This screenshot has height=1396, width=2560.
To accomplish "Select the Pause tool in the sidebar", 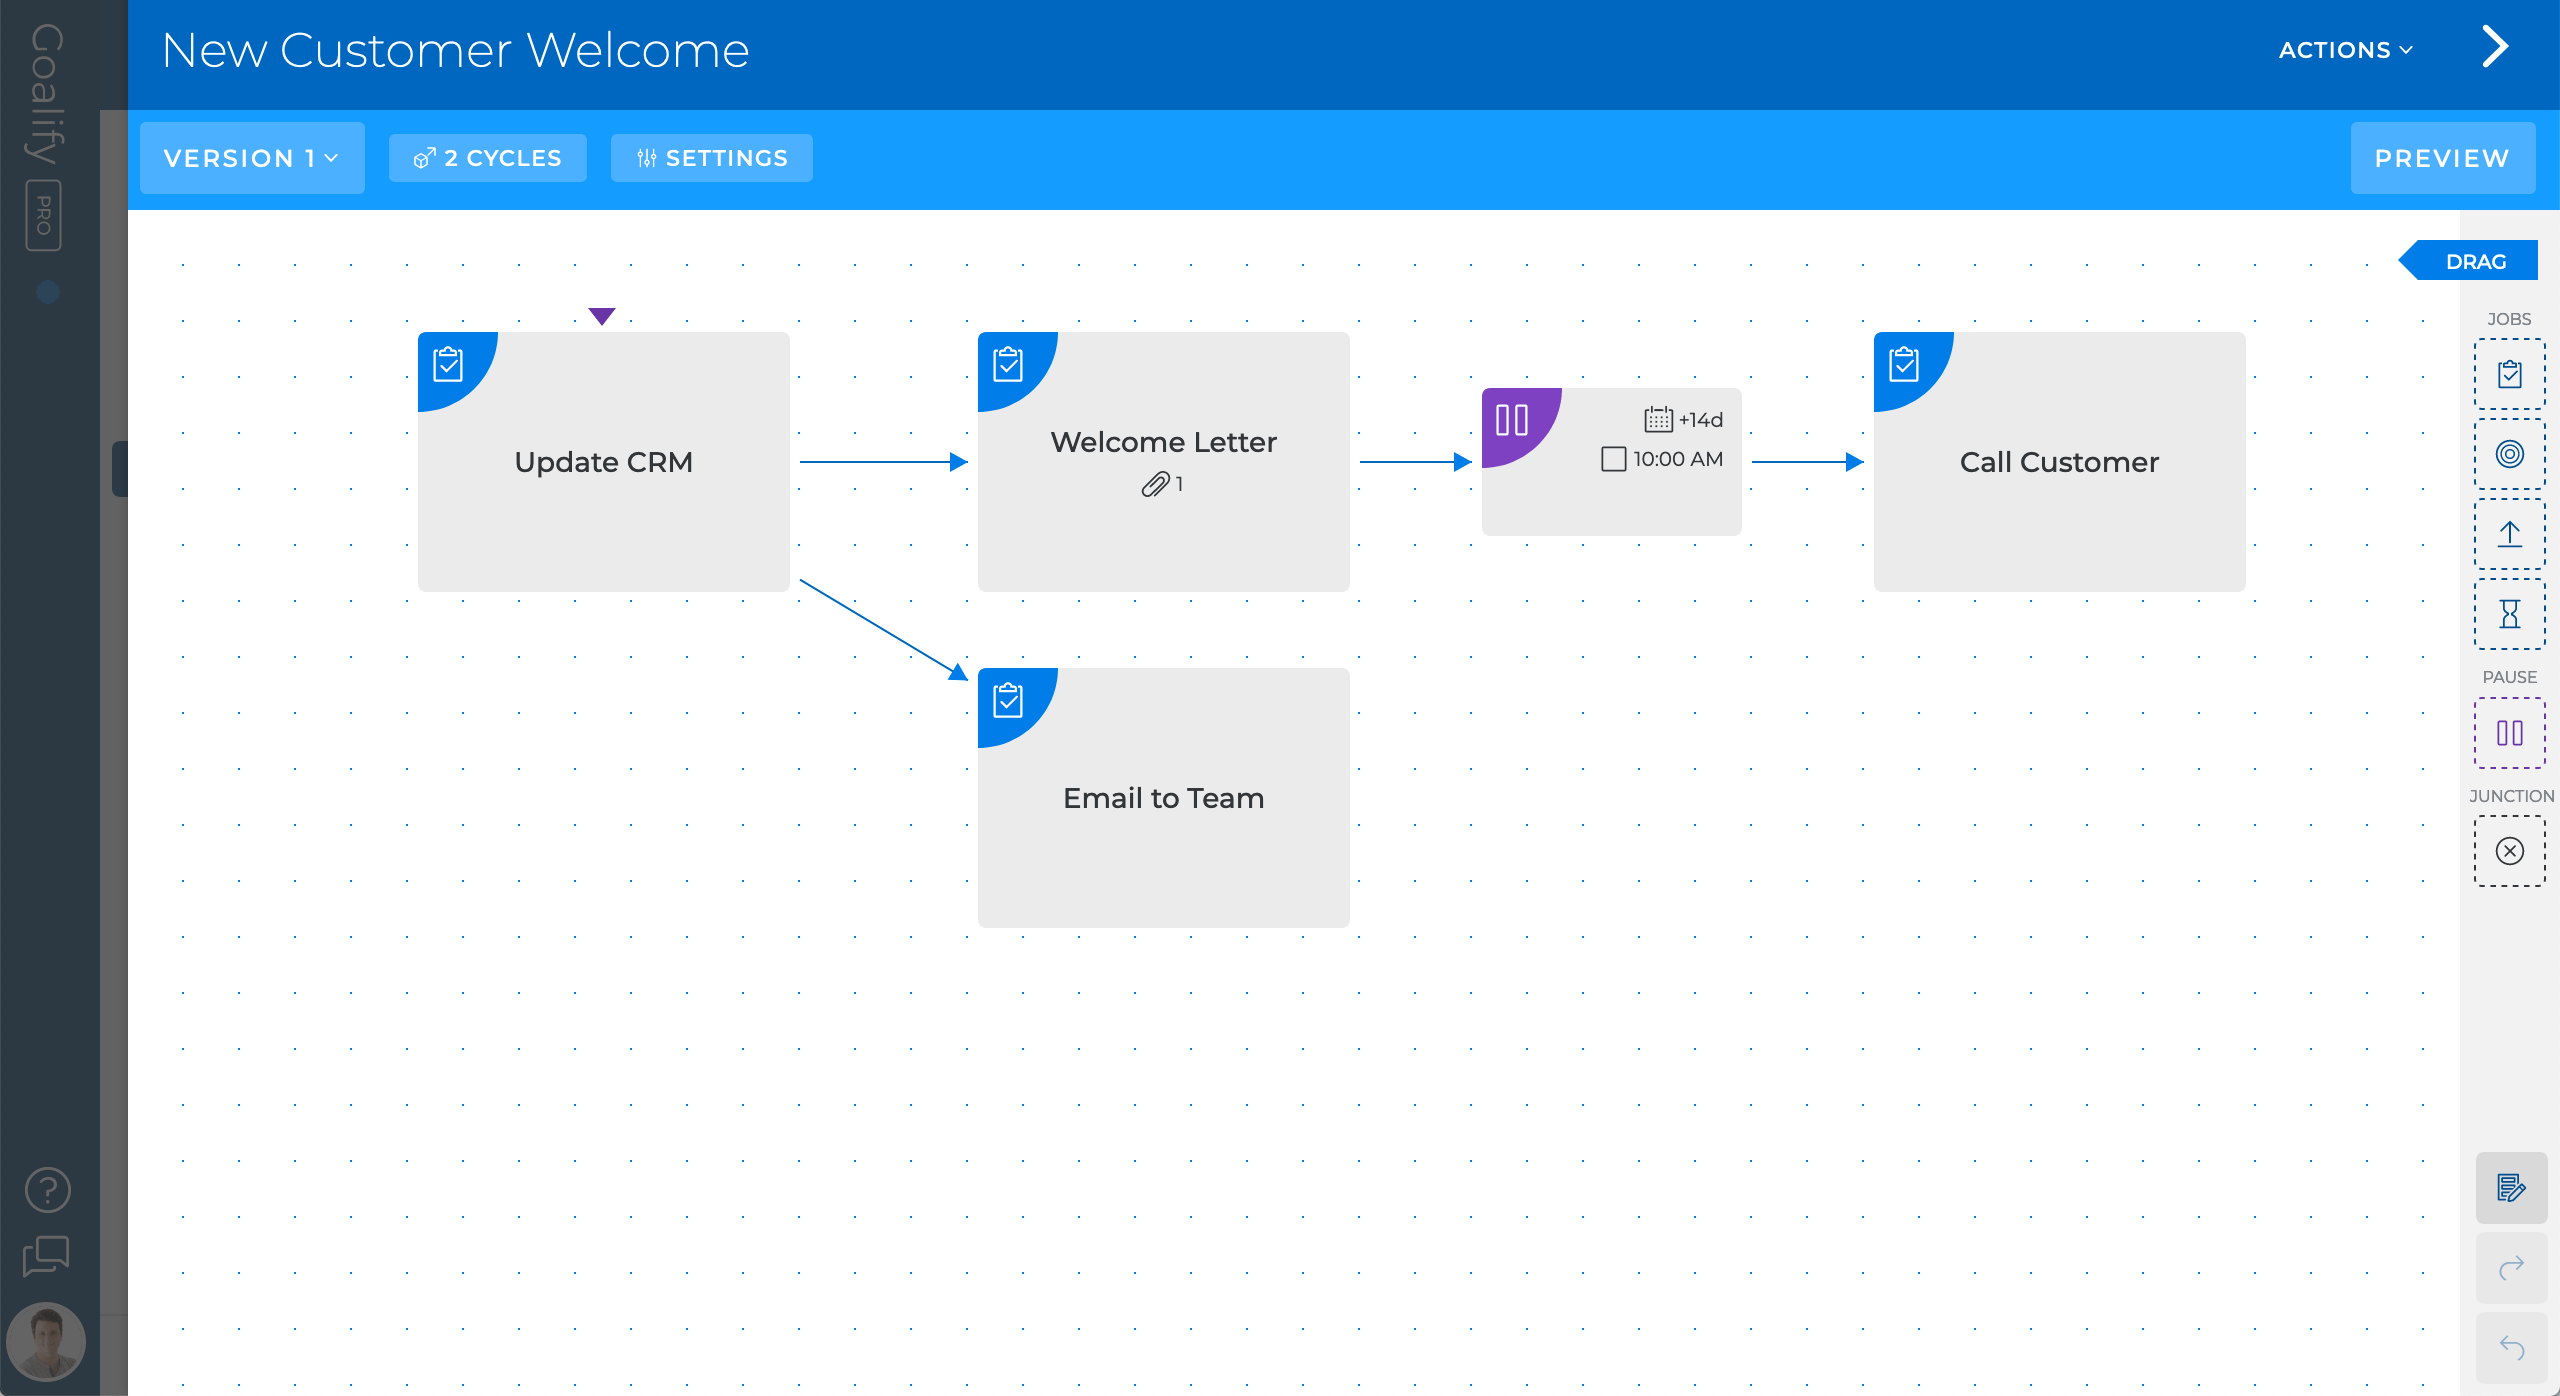I will 2510,732.
